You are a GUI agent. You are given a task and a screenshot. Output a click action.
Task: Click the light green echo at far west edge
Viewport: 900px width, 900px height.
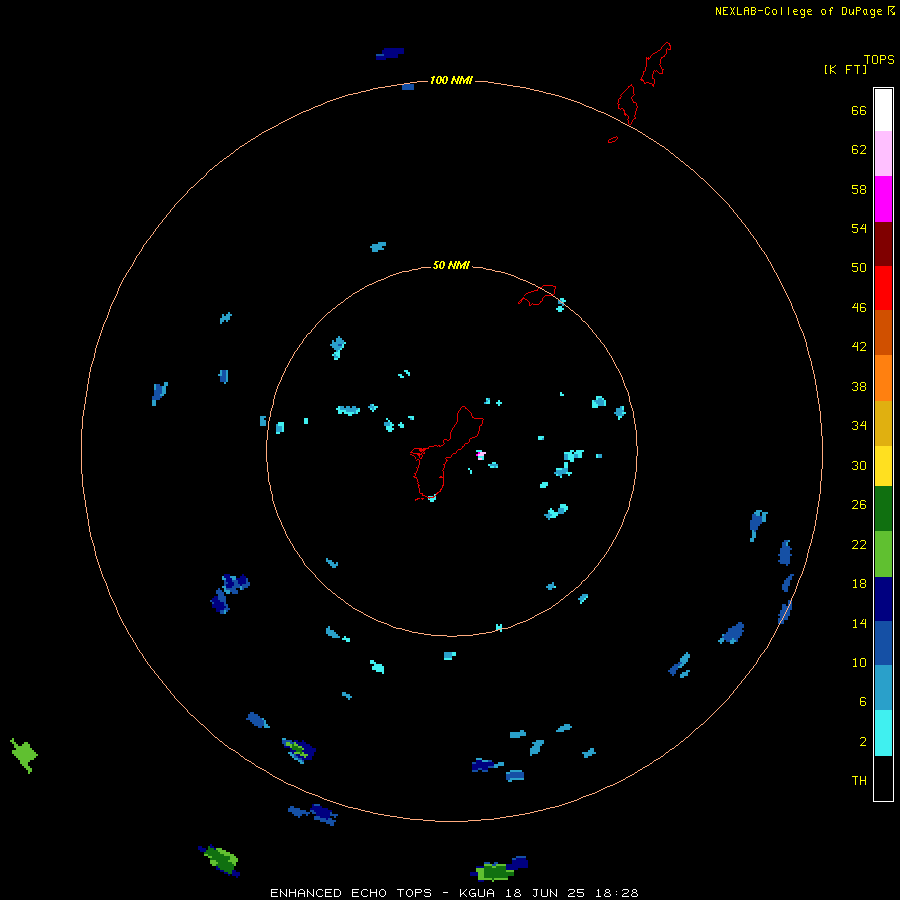pos(24,755)
